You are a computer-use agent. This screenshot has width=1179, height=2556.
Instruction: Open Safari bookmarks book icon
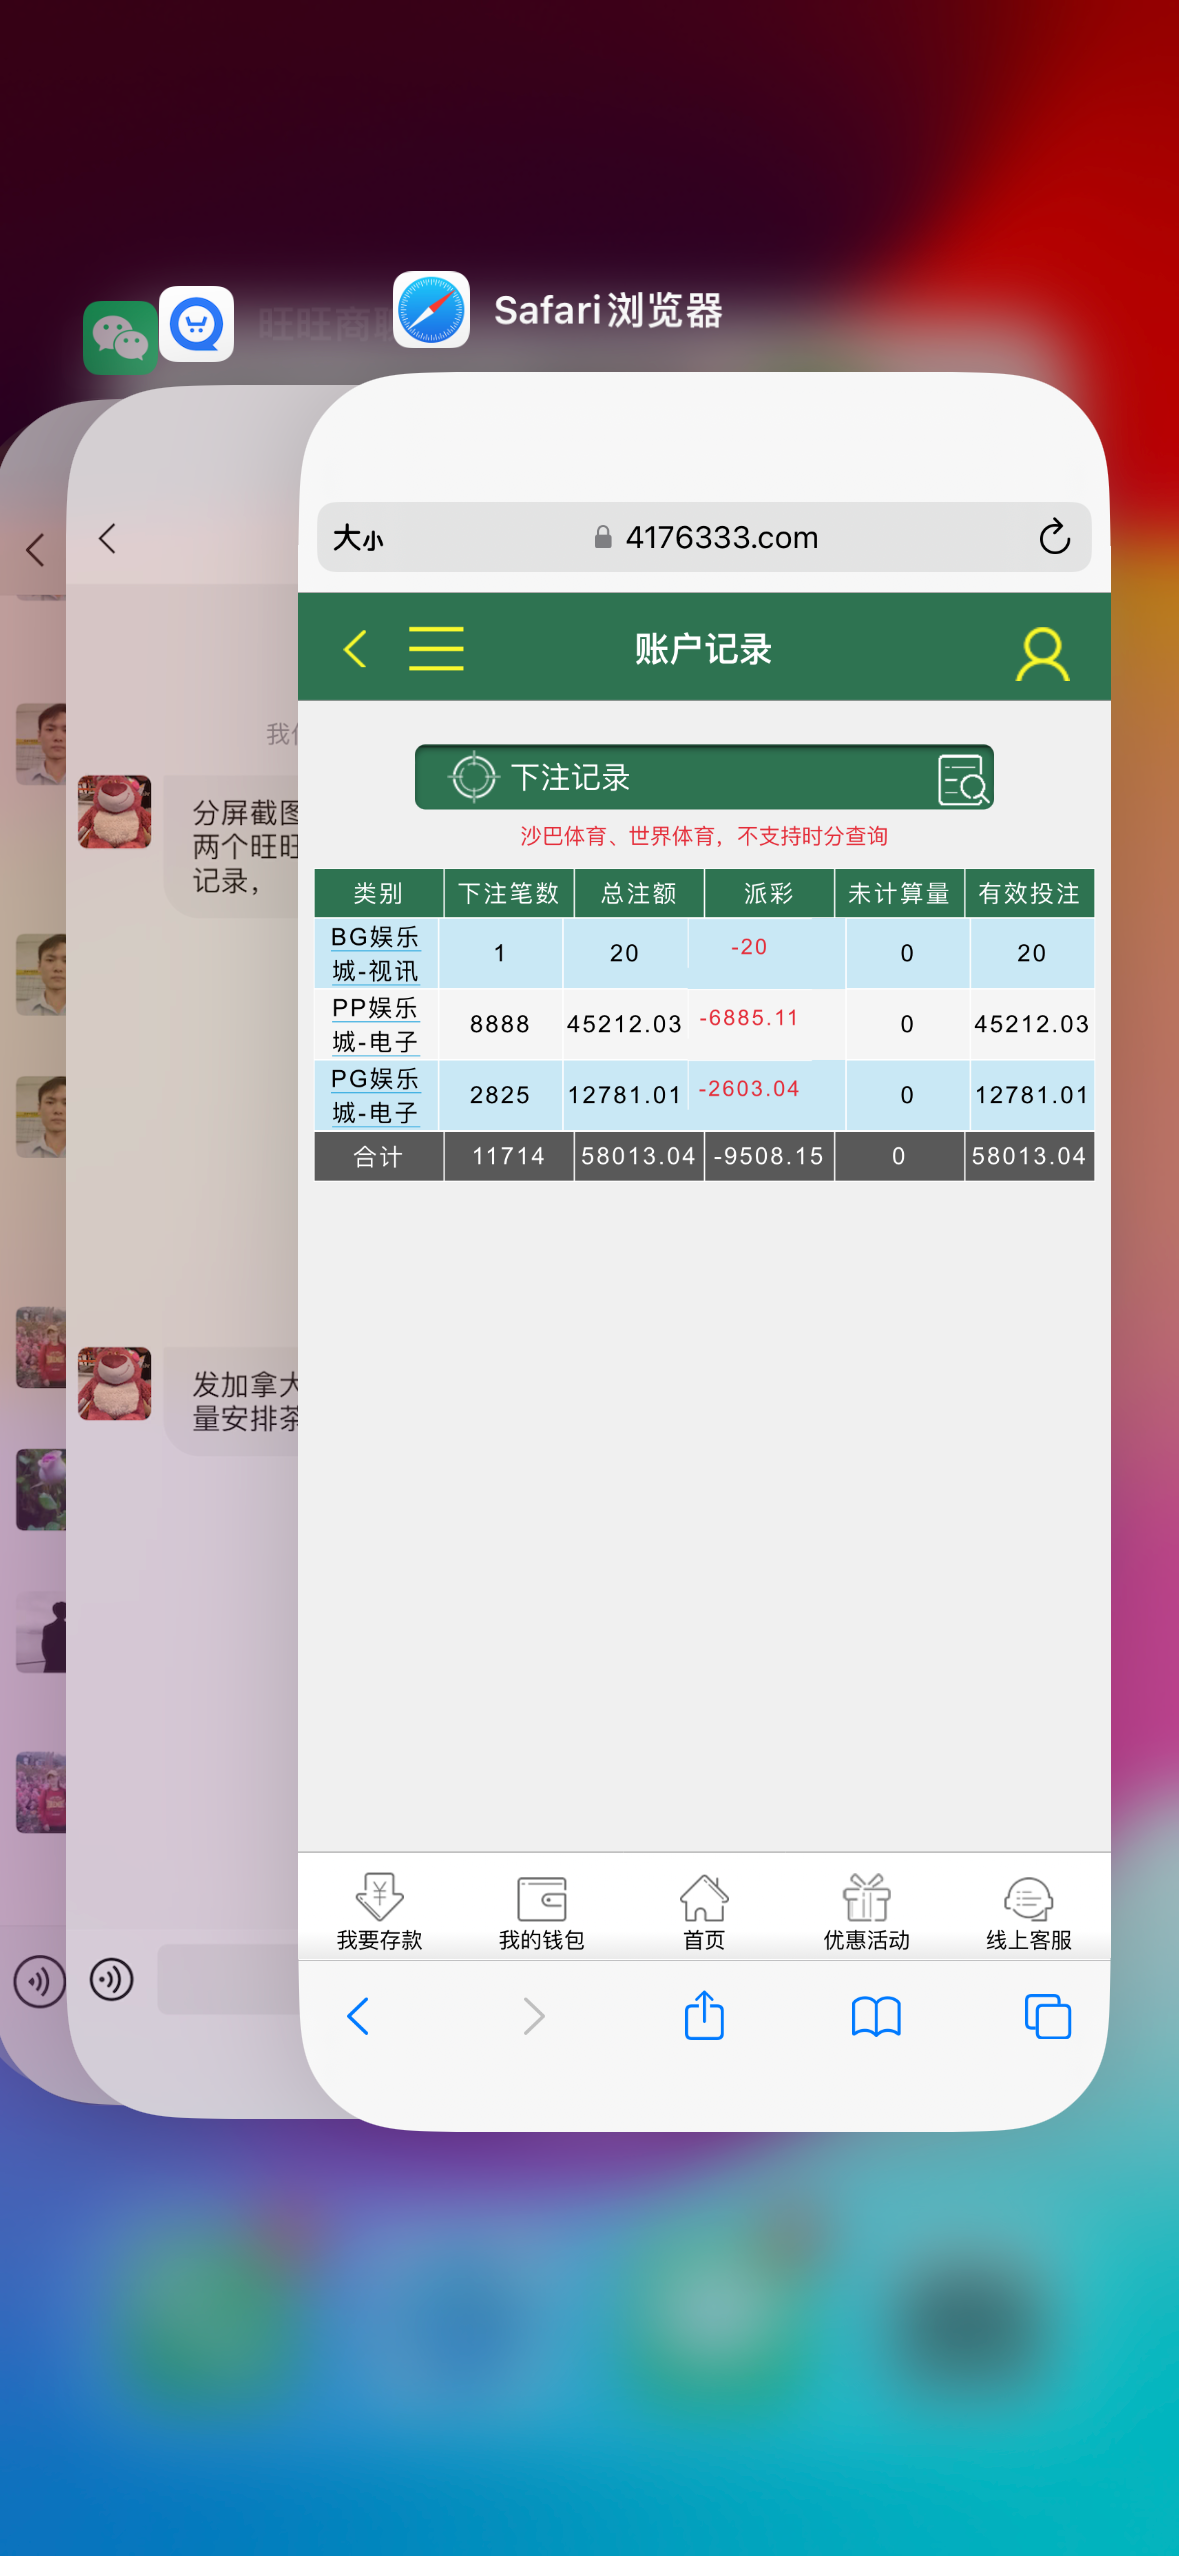pos(876,2016)
